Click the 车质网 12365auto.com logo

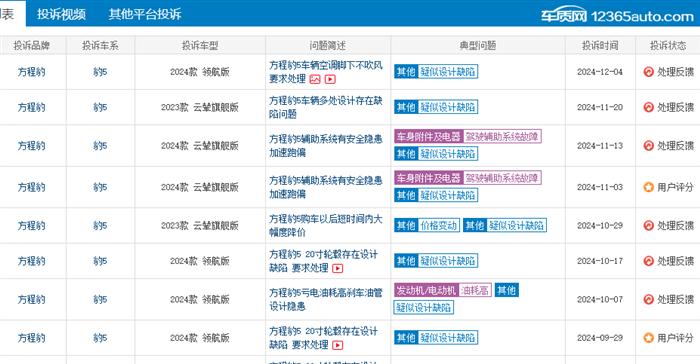coord(617,16)
